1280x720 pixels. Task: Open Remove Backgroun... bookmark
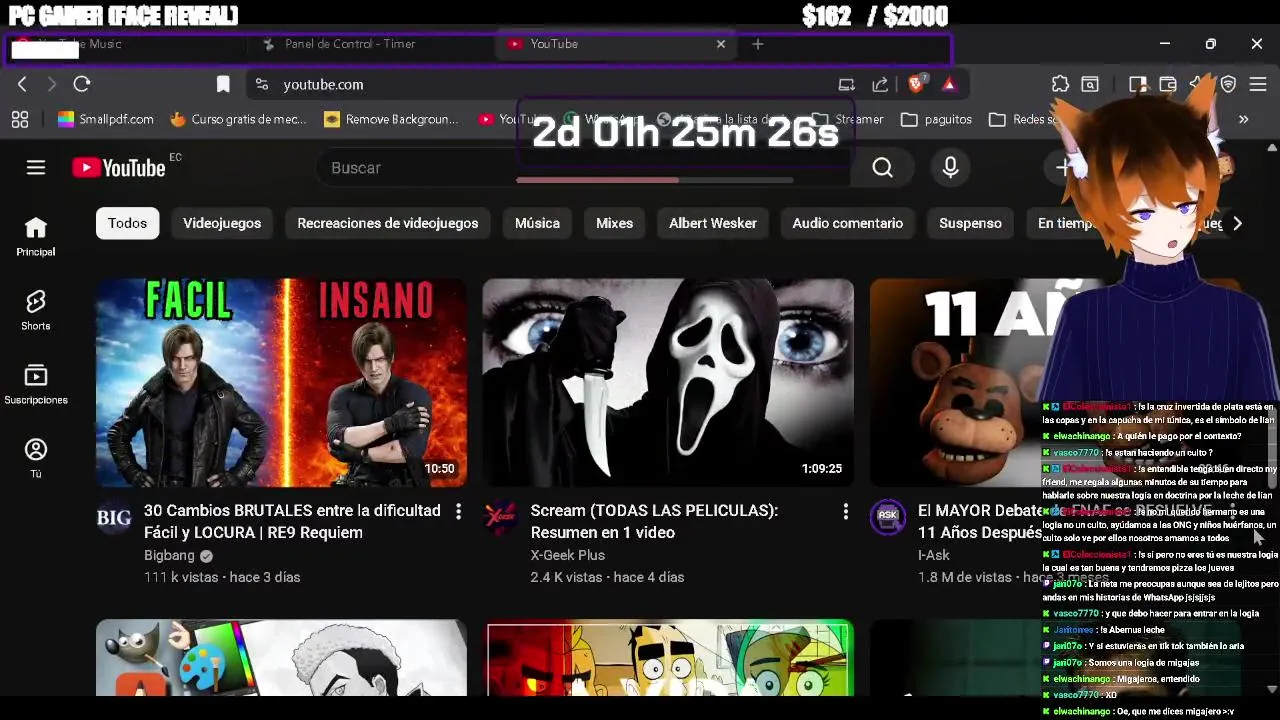[x=391, y=120]
